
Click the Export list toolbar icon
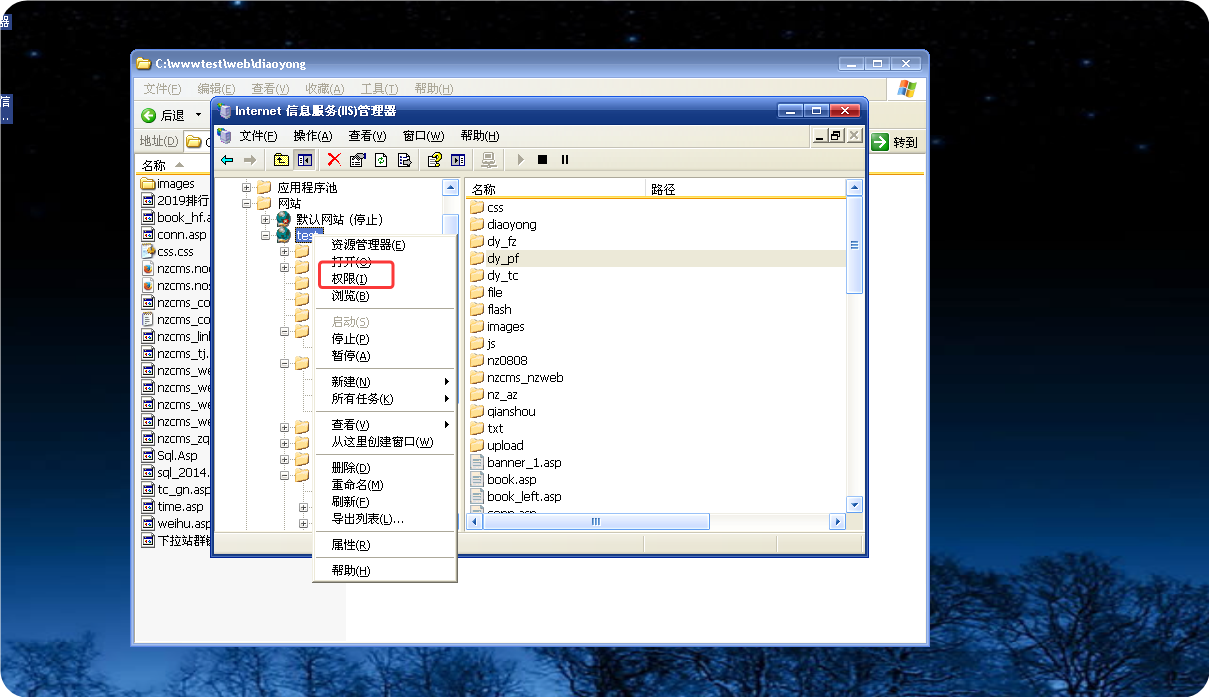pyautogui.click(x=404, y=160)
